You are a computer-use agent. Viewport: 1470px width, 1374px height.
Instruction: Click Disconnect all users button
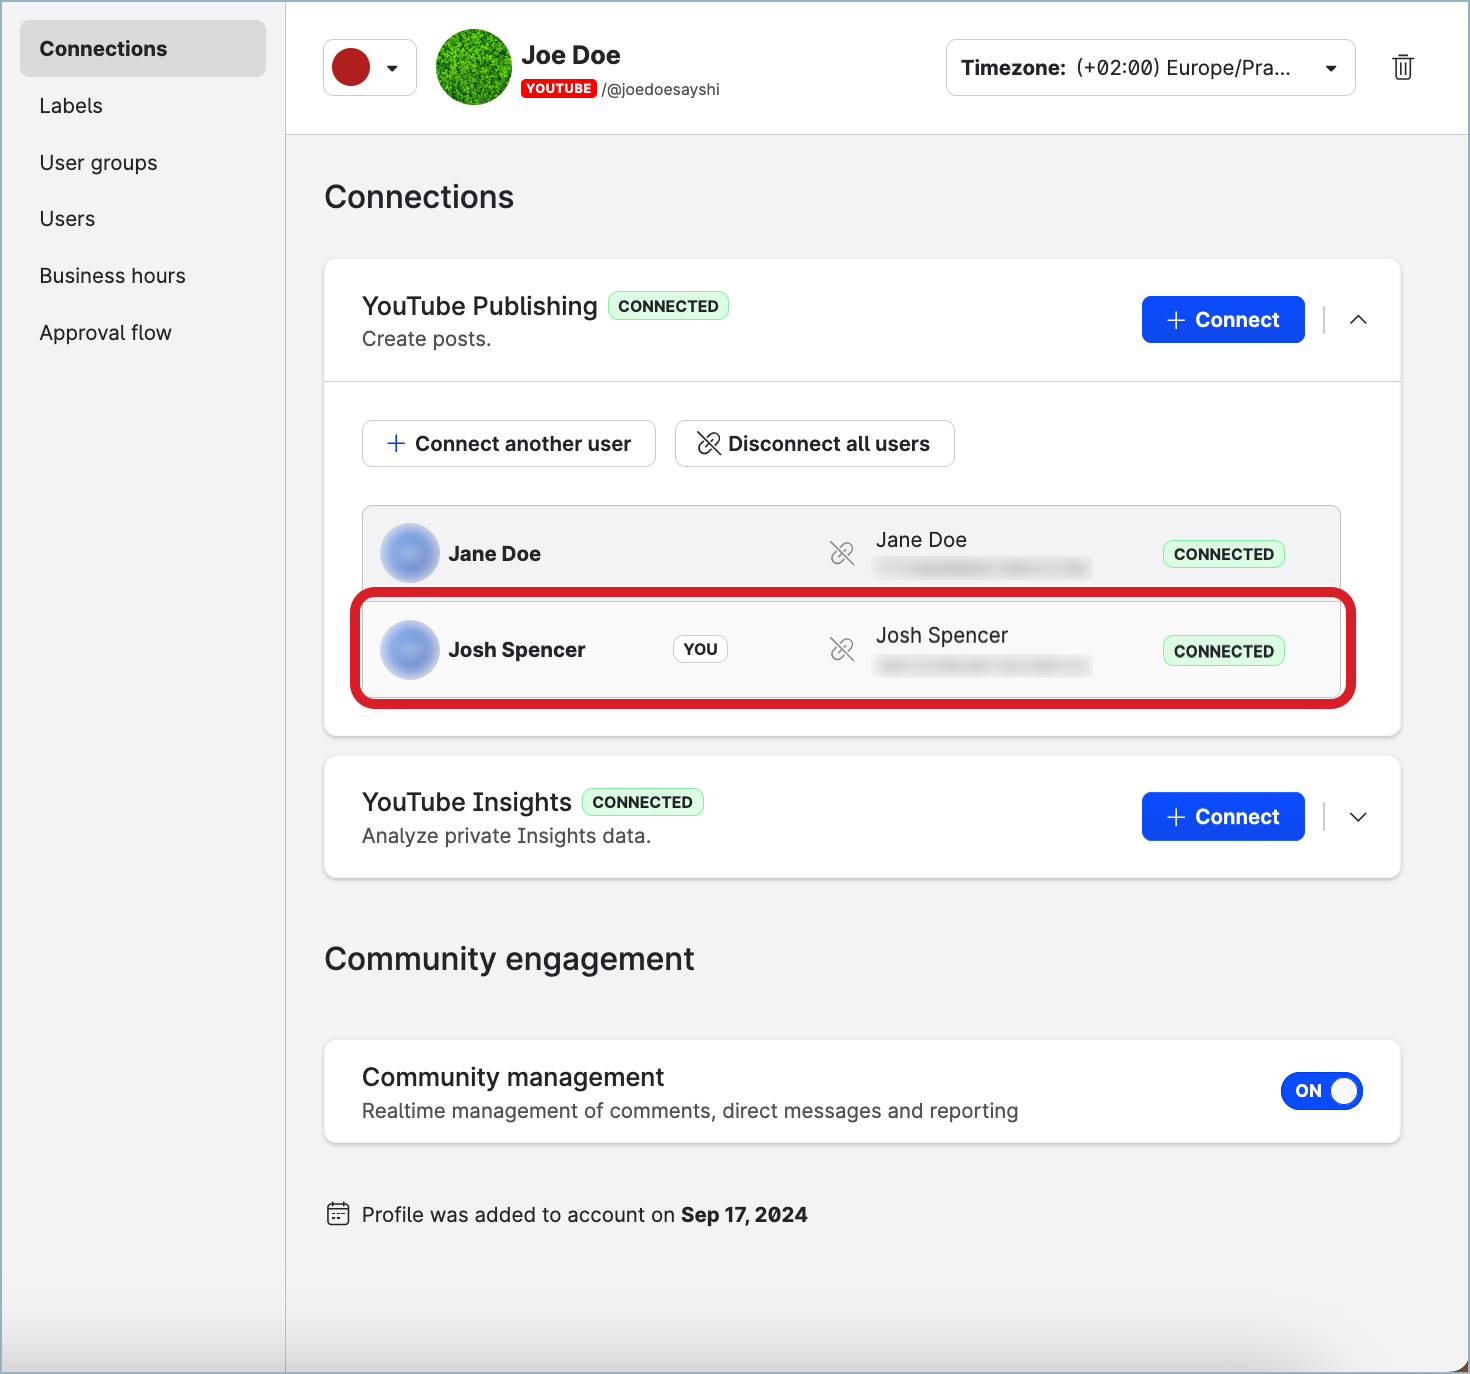[x=814, y=444]
